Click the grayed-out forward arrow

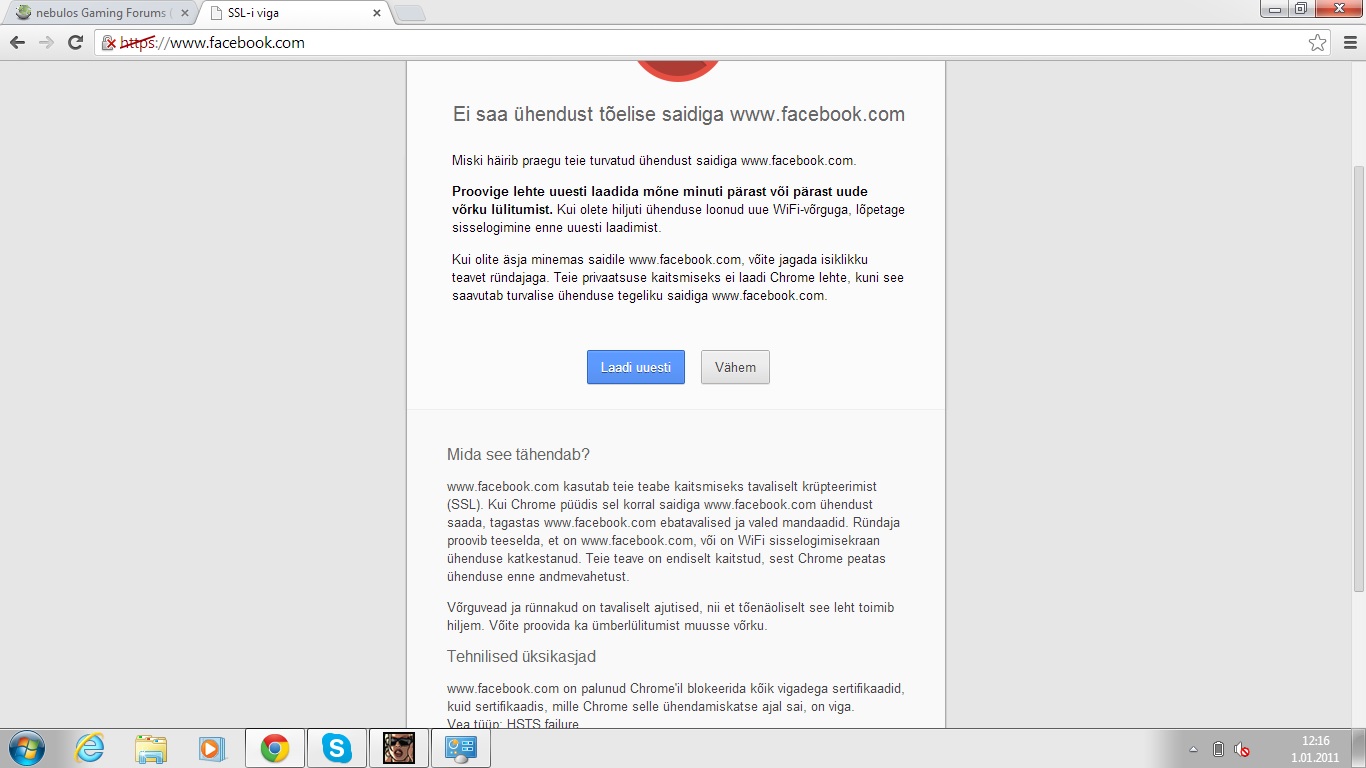tap(46, 43)
